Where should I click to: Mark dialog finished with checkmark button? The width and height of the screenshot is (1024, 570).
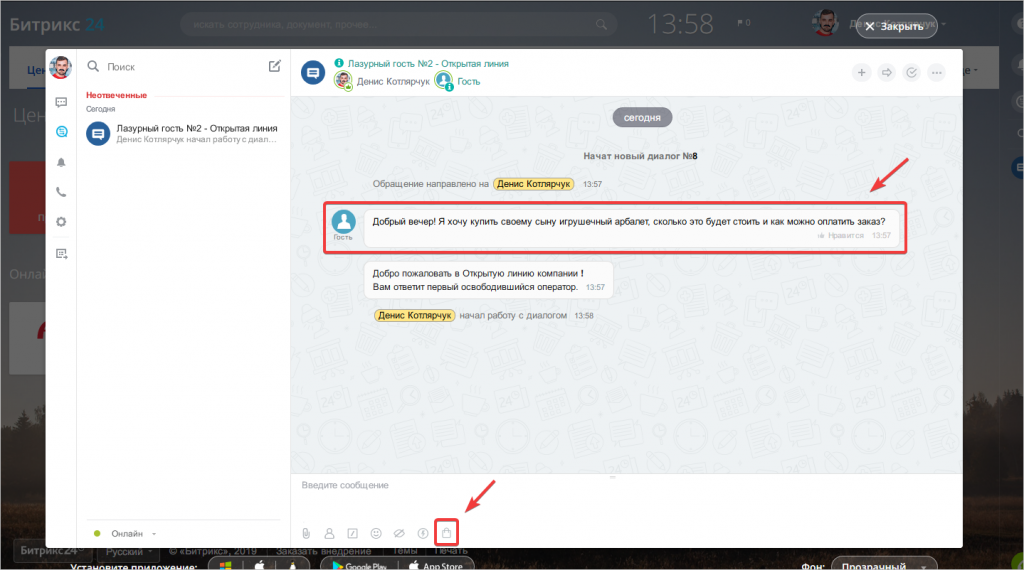[911, 72]
